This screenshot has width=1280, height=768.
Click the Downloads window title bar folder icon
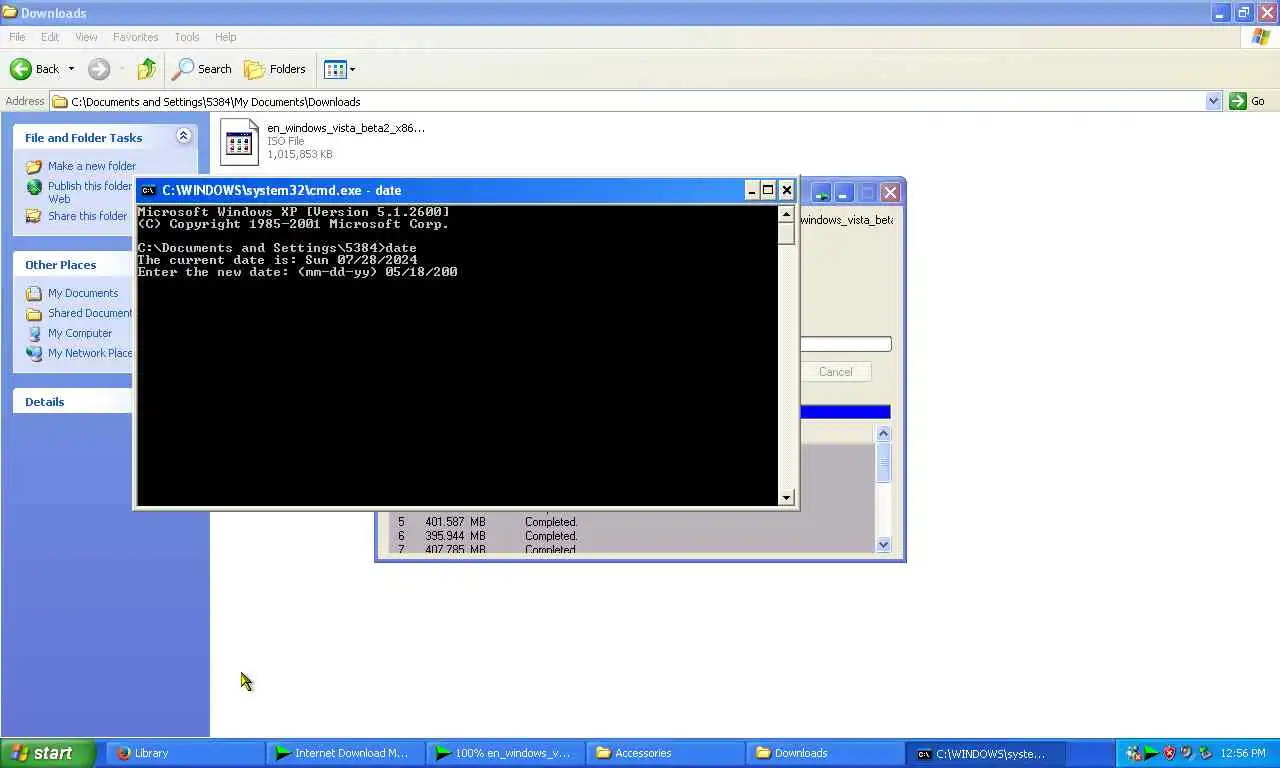10,13
